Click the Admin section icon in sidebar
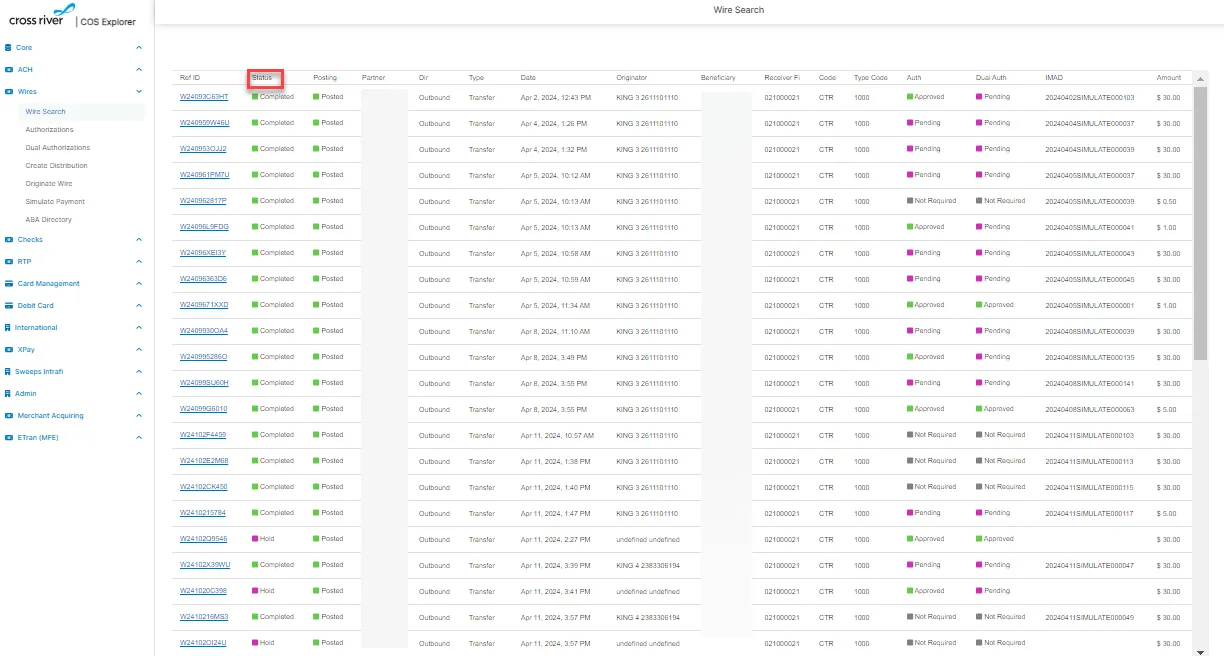Image resolution: width=1224 pixels, height=656 pixels. click(x=8, y=393)
